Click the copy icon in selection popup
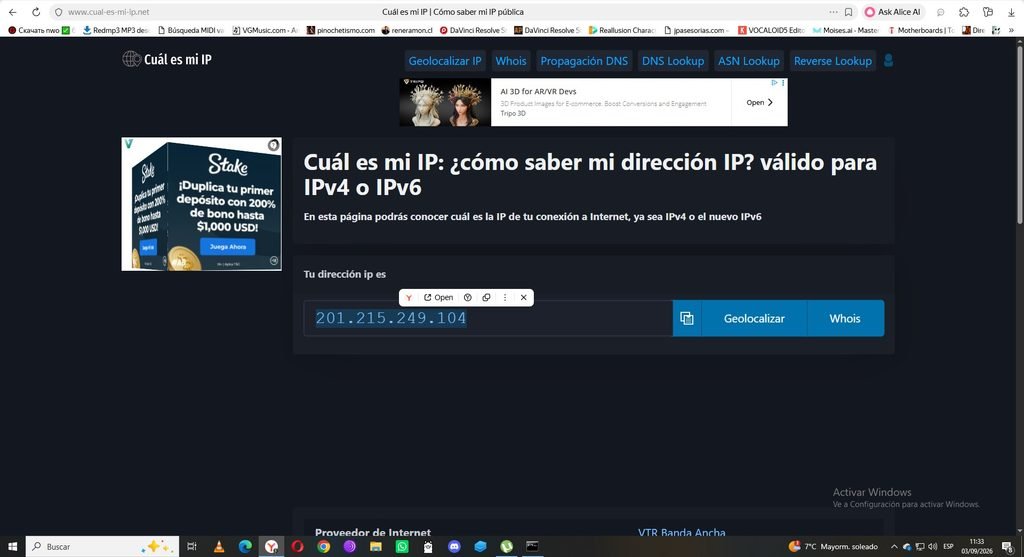1024x557 pixels. tap(486, 297)
